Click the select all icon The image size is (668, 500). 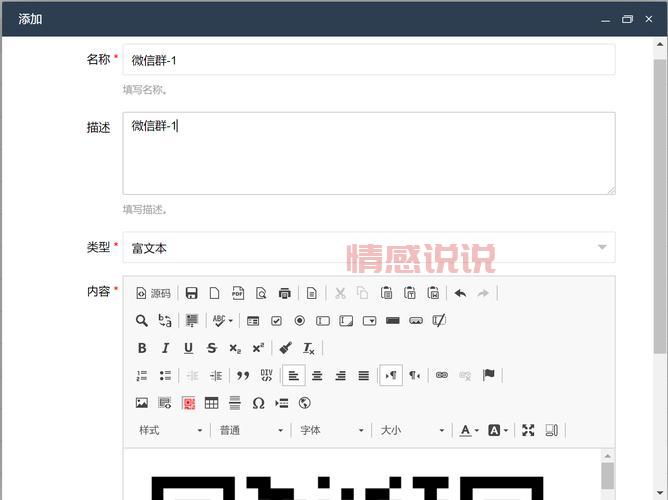click(x=192, y=320)
